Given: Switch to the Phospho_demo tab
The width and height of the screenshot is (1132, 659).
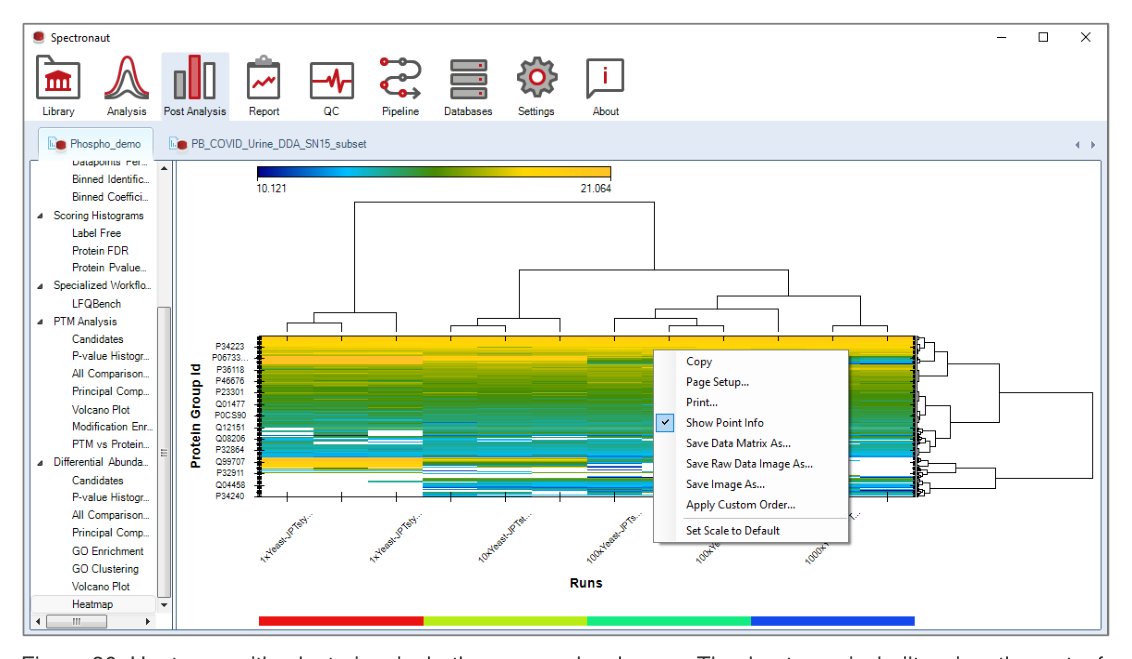Looking at the screenshot, I should [95, 144].
